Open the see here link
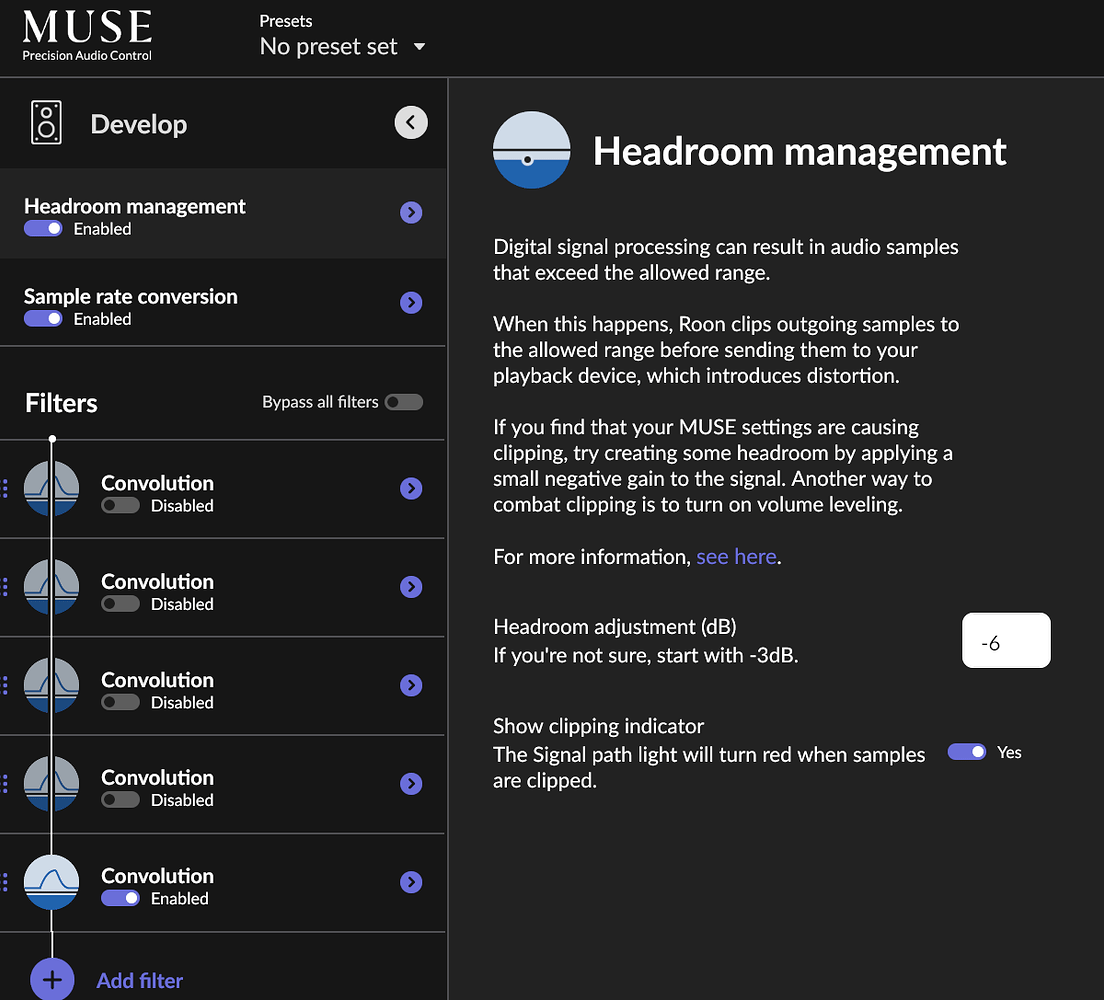1104x1000 pixels. [737, 557]
